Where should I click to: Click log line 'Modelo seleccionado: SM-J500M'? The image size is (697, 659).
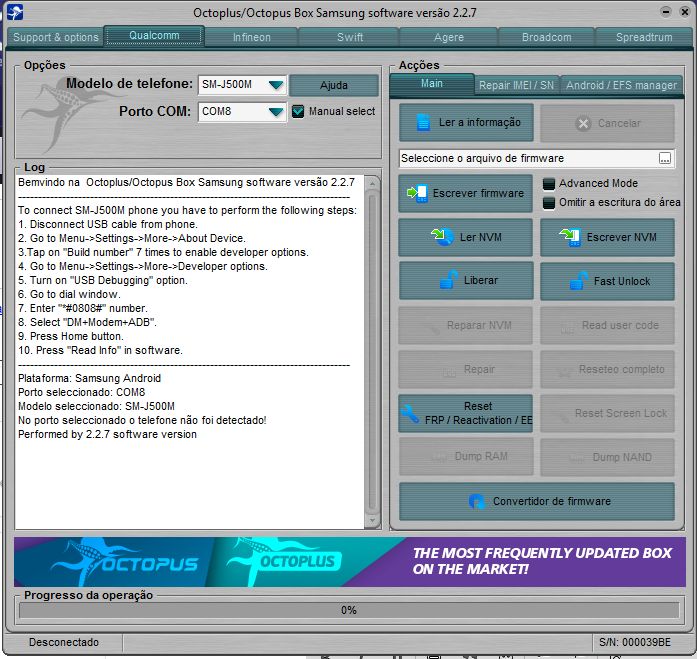click(96, 406)
